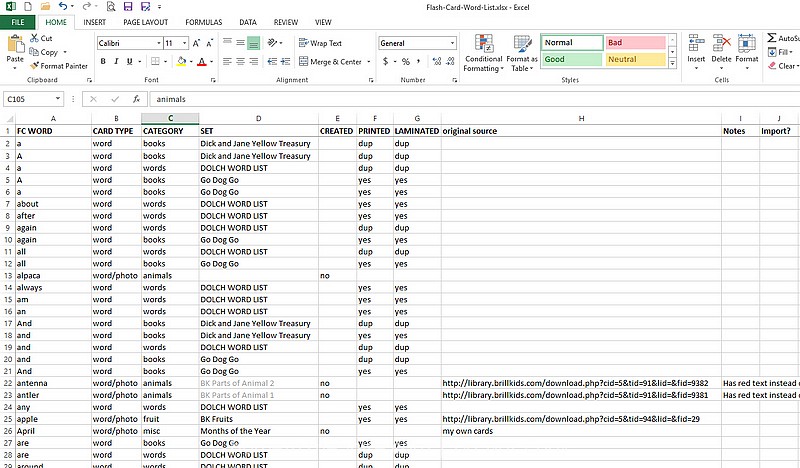
Task: Click the Print Preview icon
Action: click(111, 7)
